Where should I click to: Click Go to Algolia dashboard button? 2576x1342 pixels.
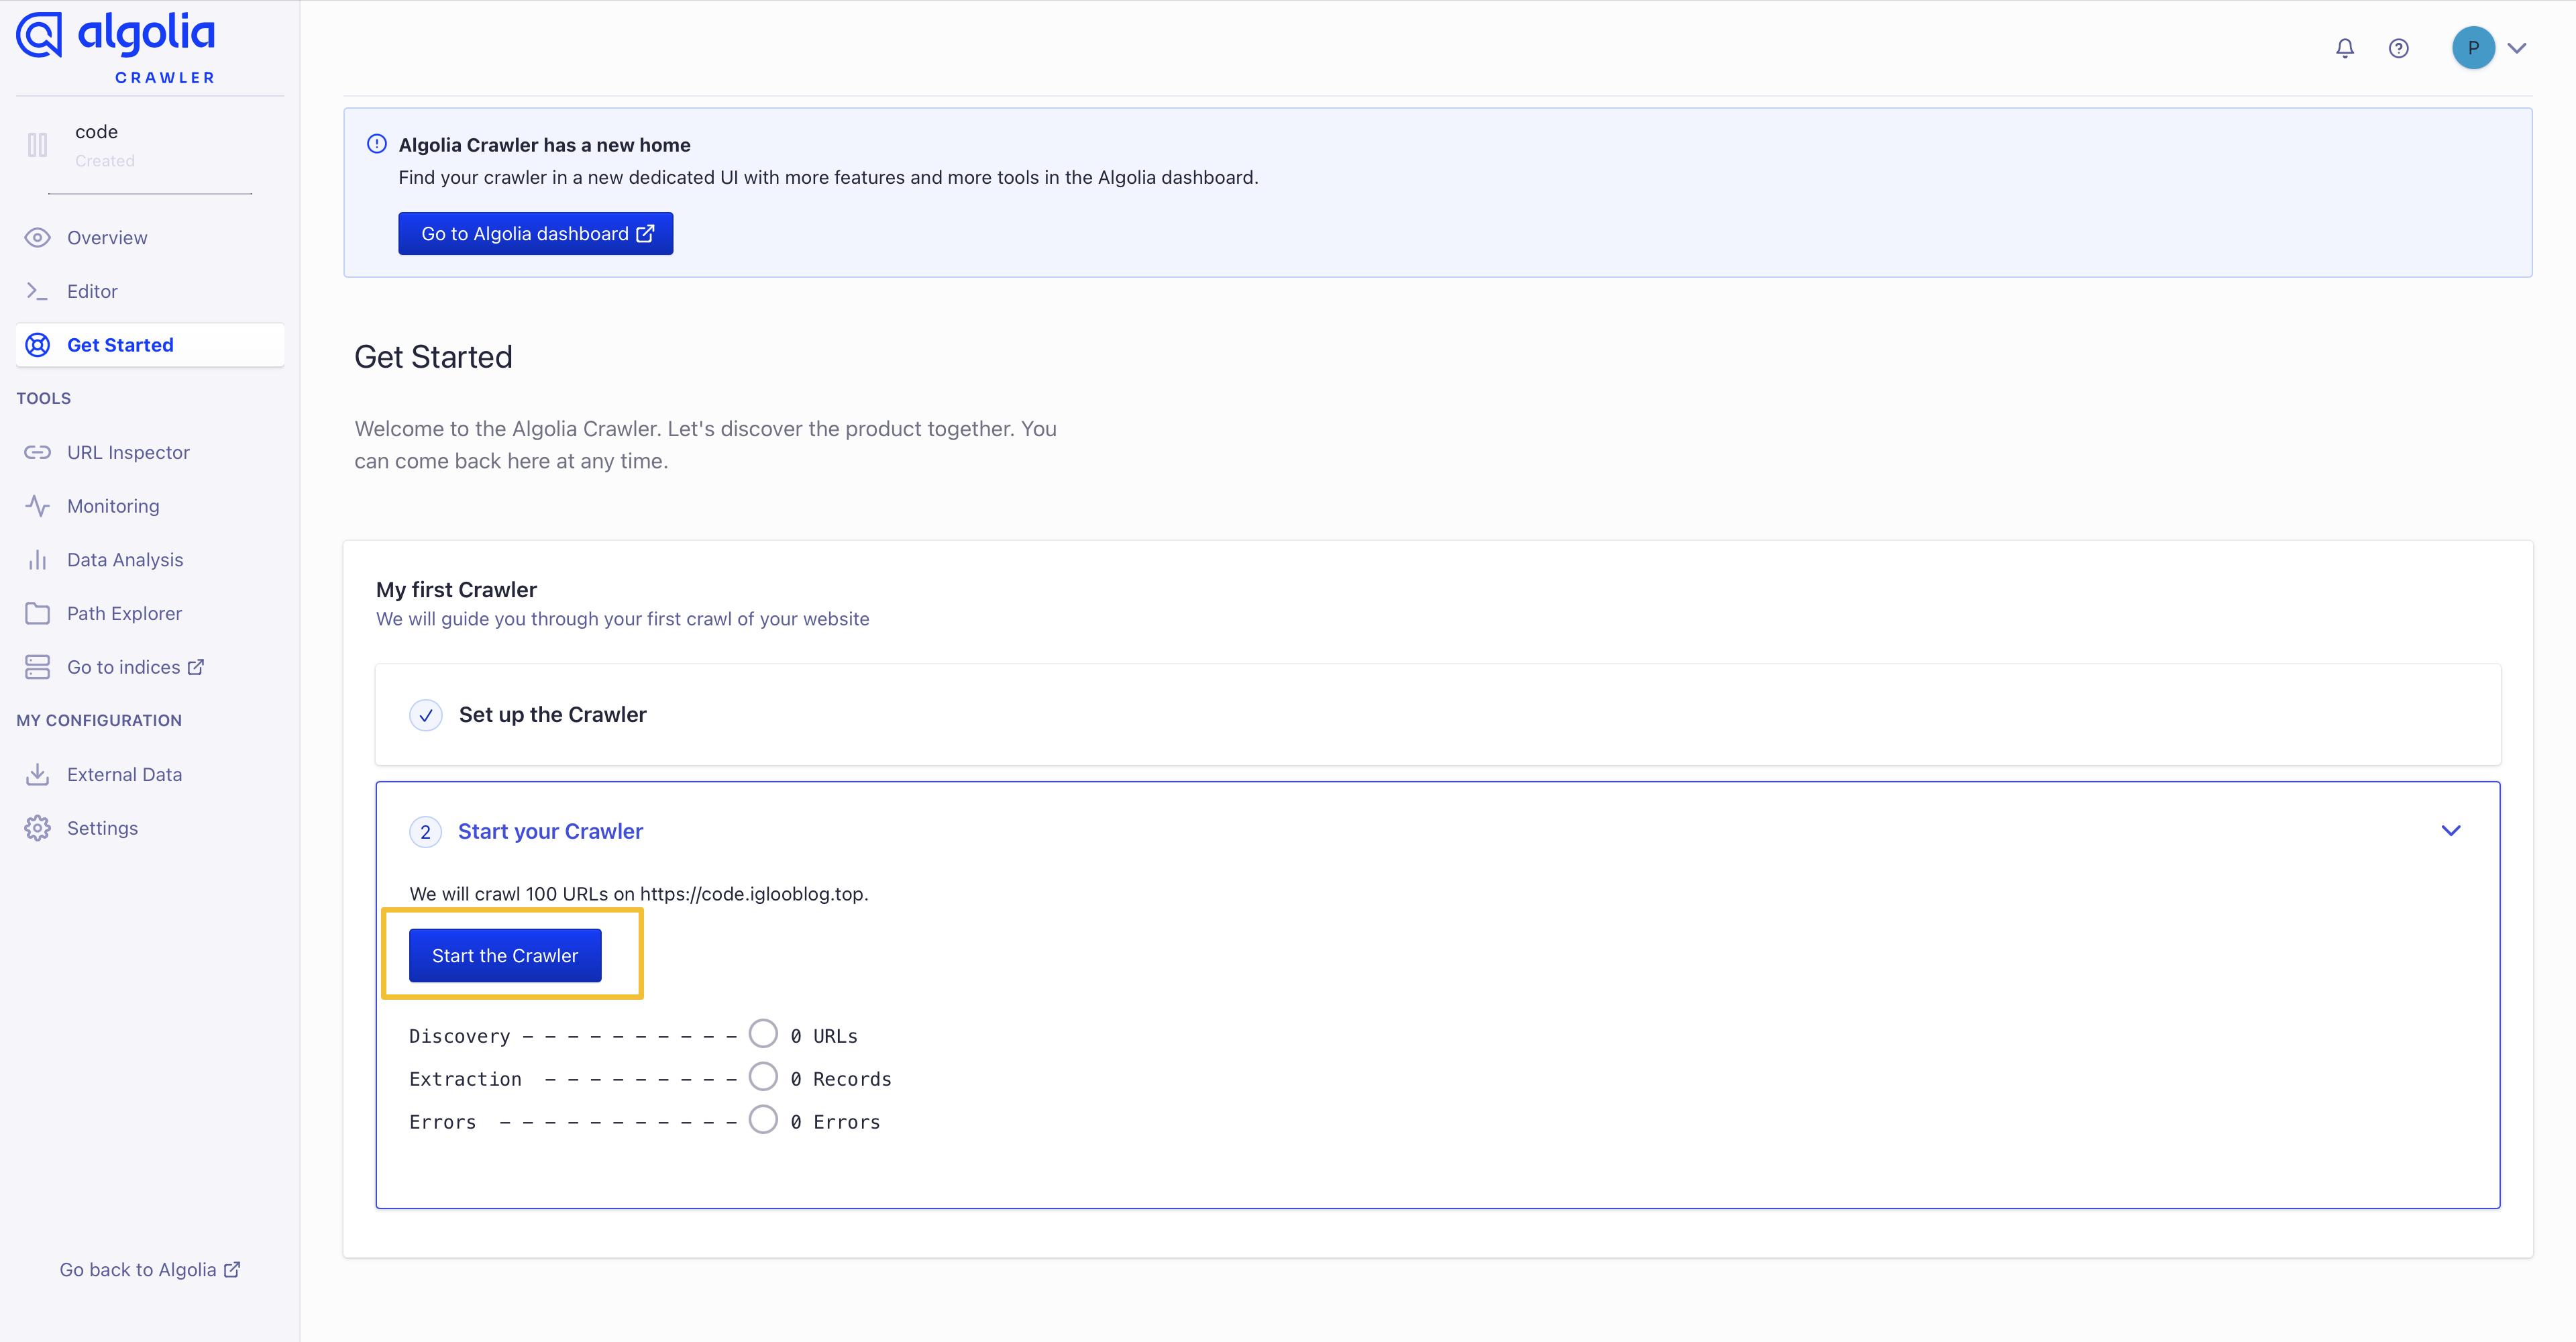click(536, 233)
